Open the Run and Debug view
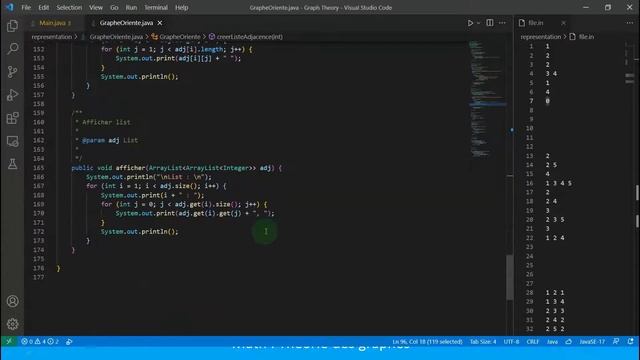 [x=12, y=95]
